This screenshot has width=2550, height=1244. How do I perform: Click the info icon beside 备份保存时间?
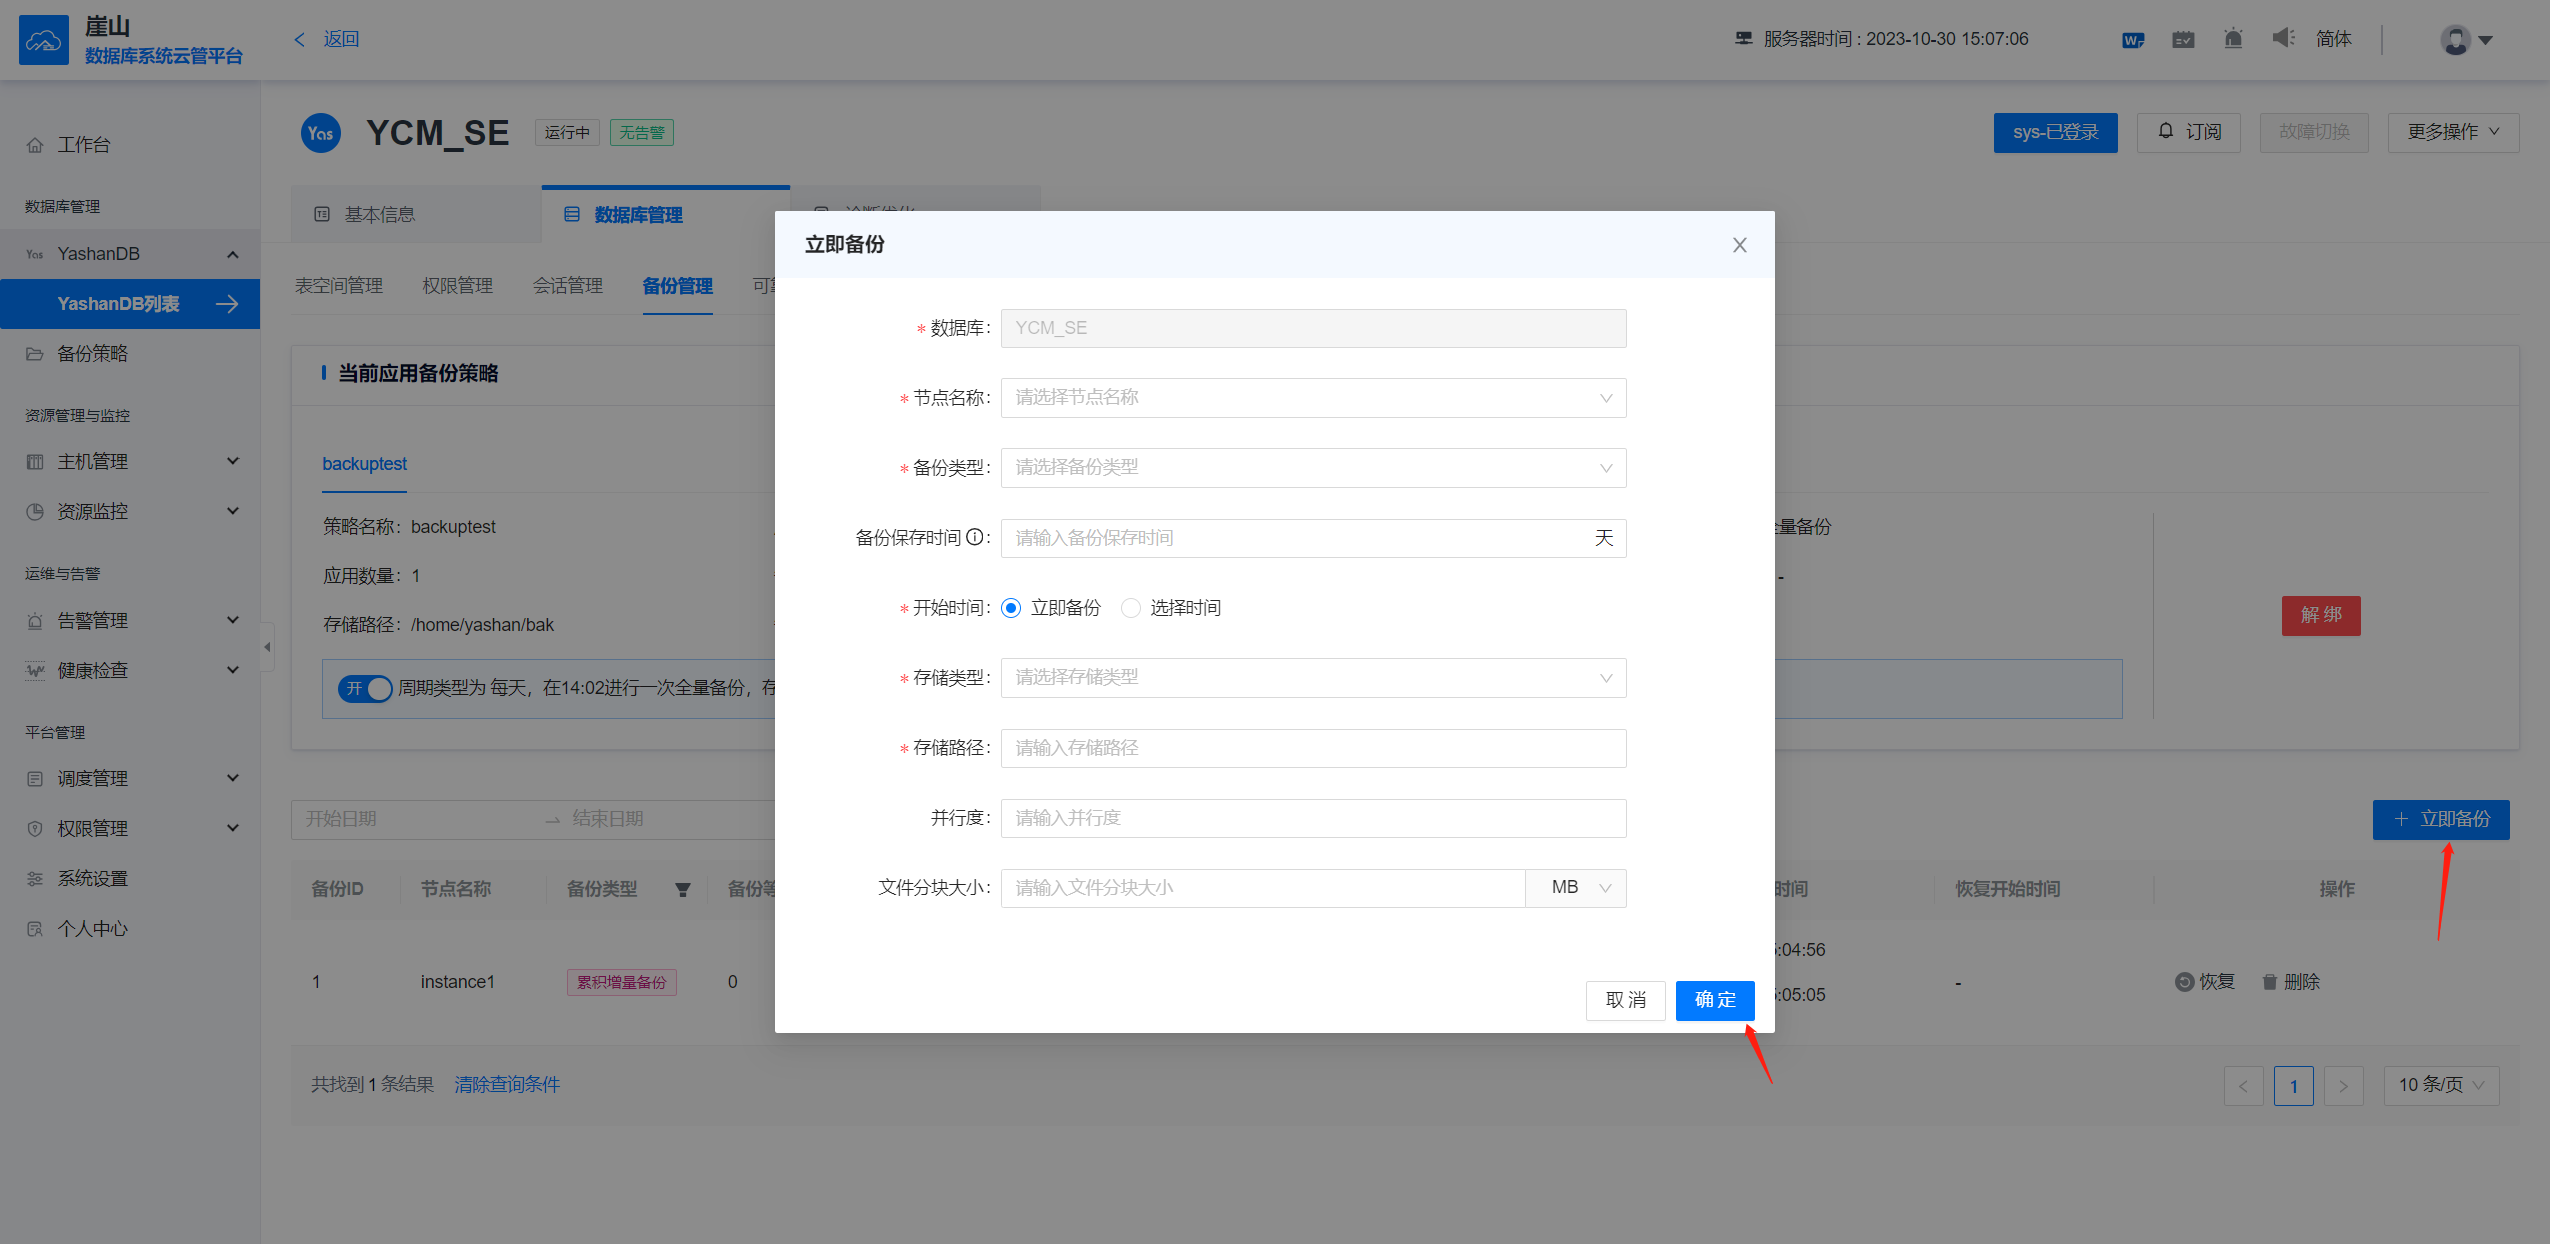974,538
